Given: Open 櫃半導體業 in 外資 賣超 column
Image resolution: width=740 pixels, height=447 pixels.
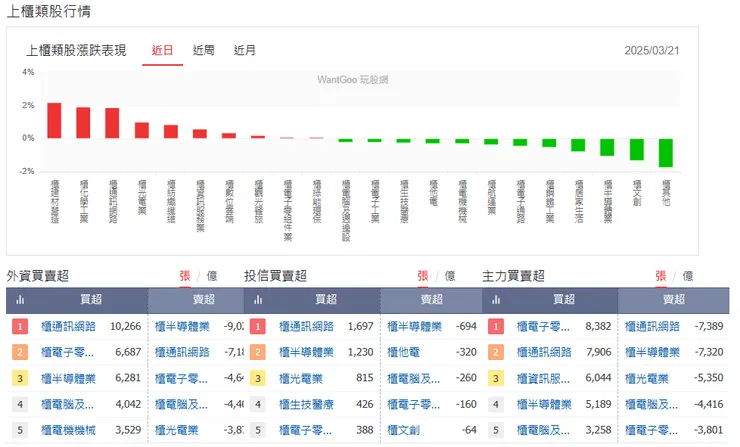Looking at the screenshot, I should coord(182,326).
